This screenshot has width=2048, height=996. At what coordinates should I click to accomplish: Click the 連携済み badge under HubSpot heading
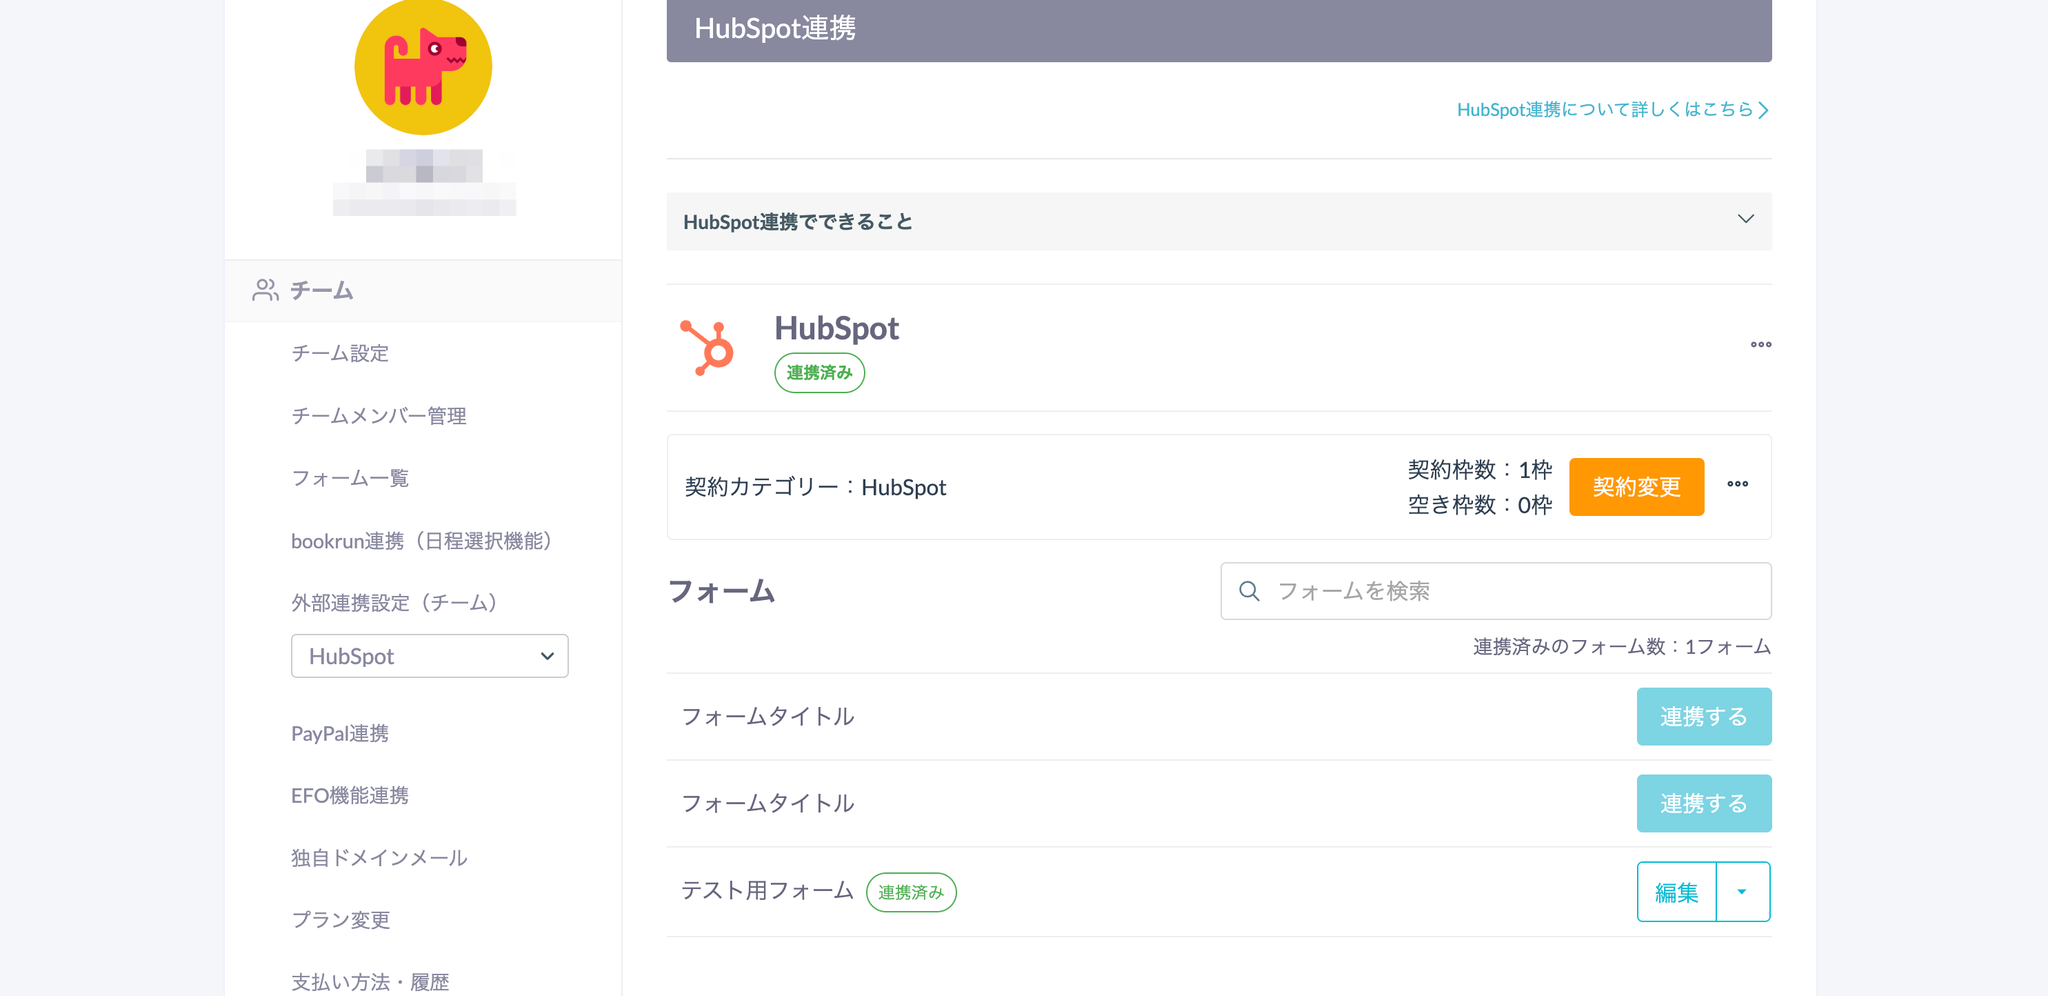(820, 373)
